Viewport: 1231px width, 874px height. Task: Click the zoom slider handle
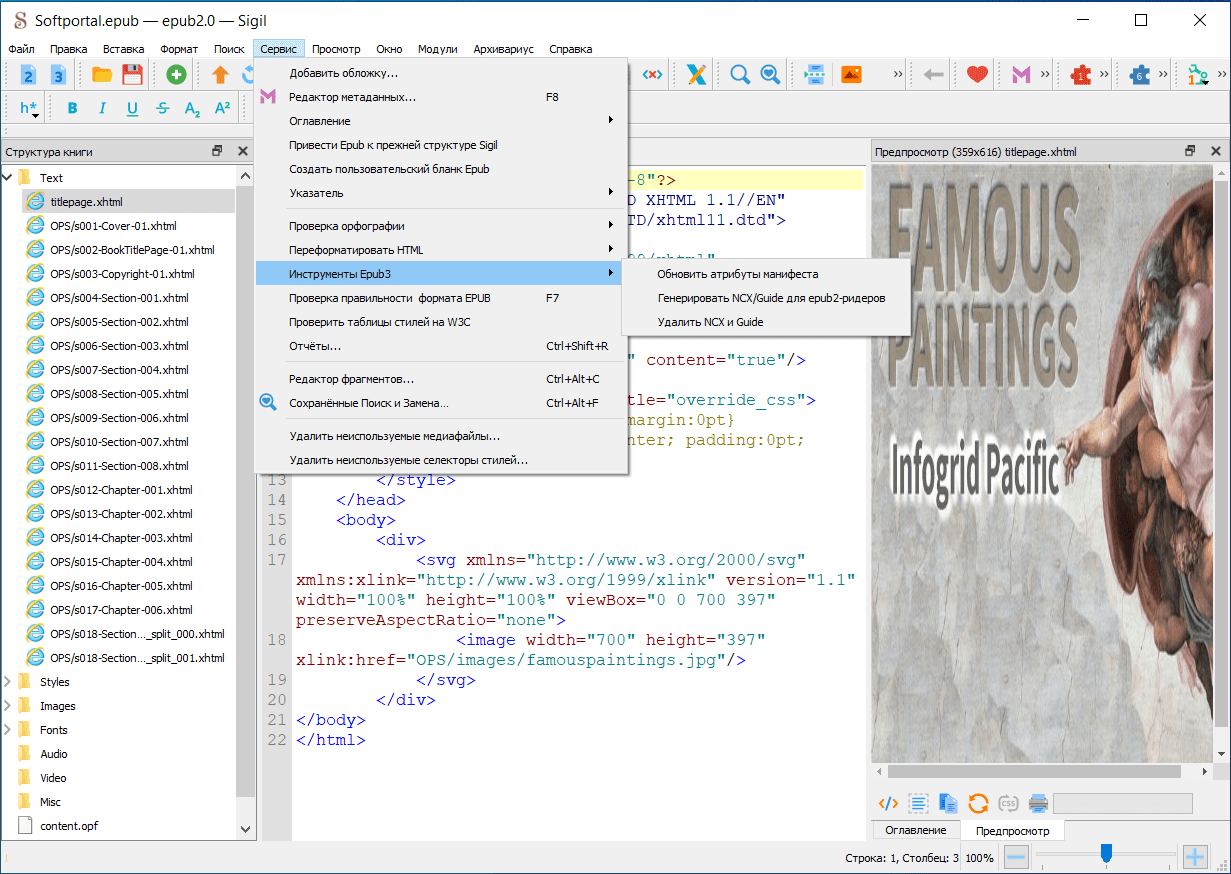coord(1106,853)
